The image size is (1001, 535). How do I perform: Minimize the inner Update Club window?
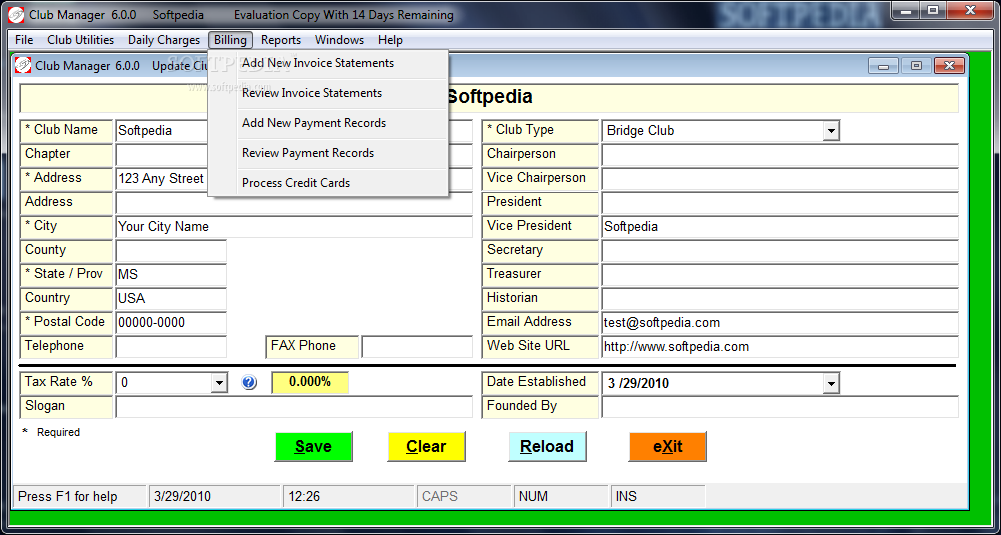pos(884,65)
